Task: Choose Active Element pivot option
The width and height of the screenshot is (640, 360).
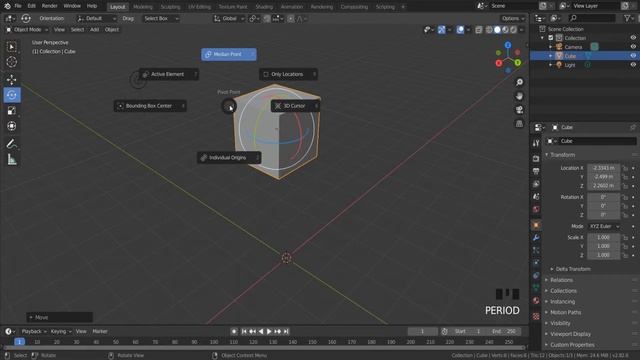Action: click(169, 74)
